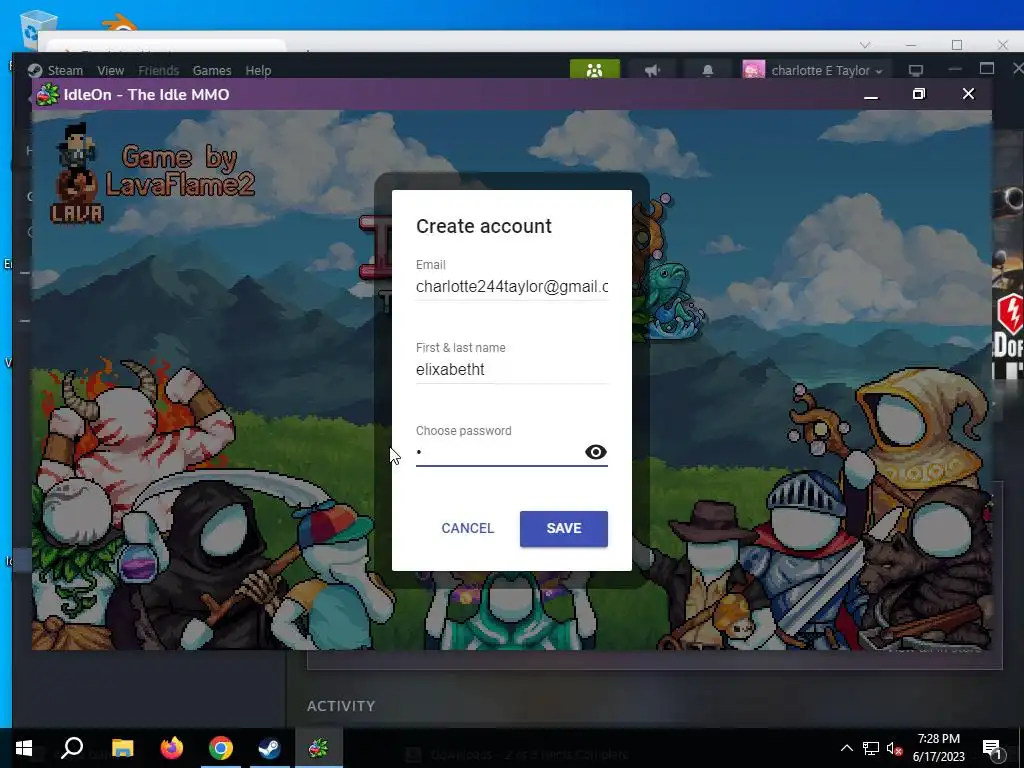Click the IdleOn title bar game icon
Image resolution: width=1024 pixels, height=768 pixels.
48,95
